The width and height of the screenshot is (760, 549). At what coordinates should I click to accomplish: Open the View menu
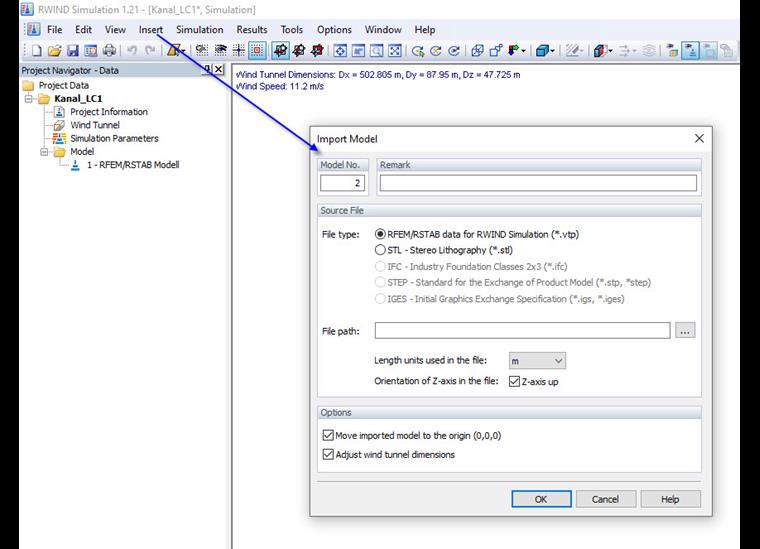[115, 30]
